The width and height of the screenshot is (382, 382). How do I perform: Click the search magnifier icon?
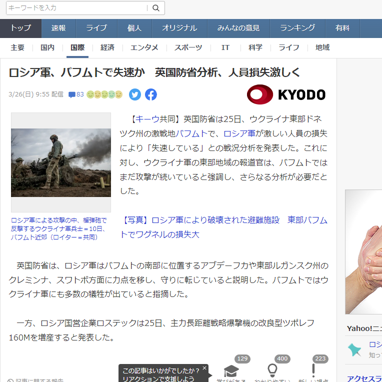point(156,8)
